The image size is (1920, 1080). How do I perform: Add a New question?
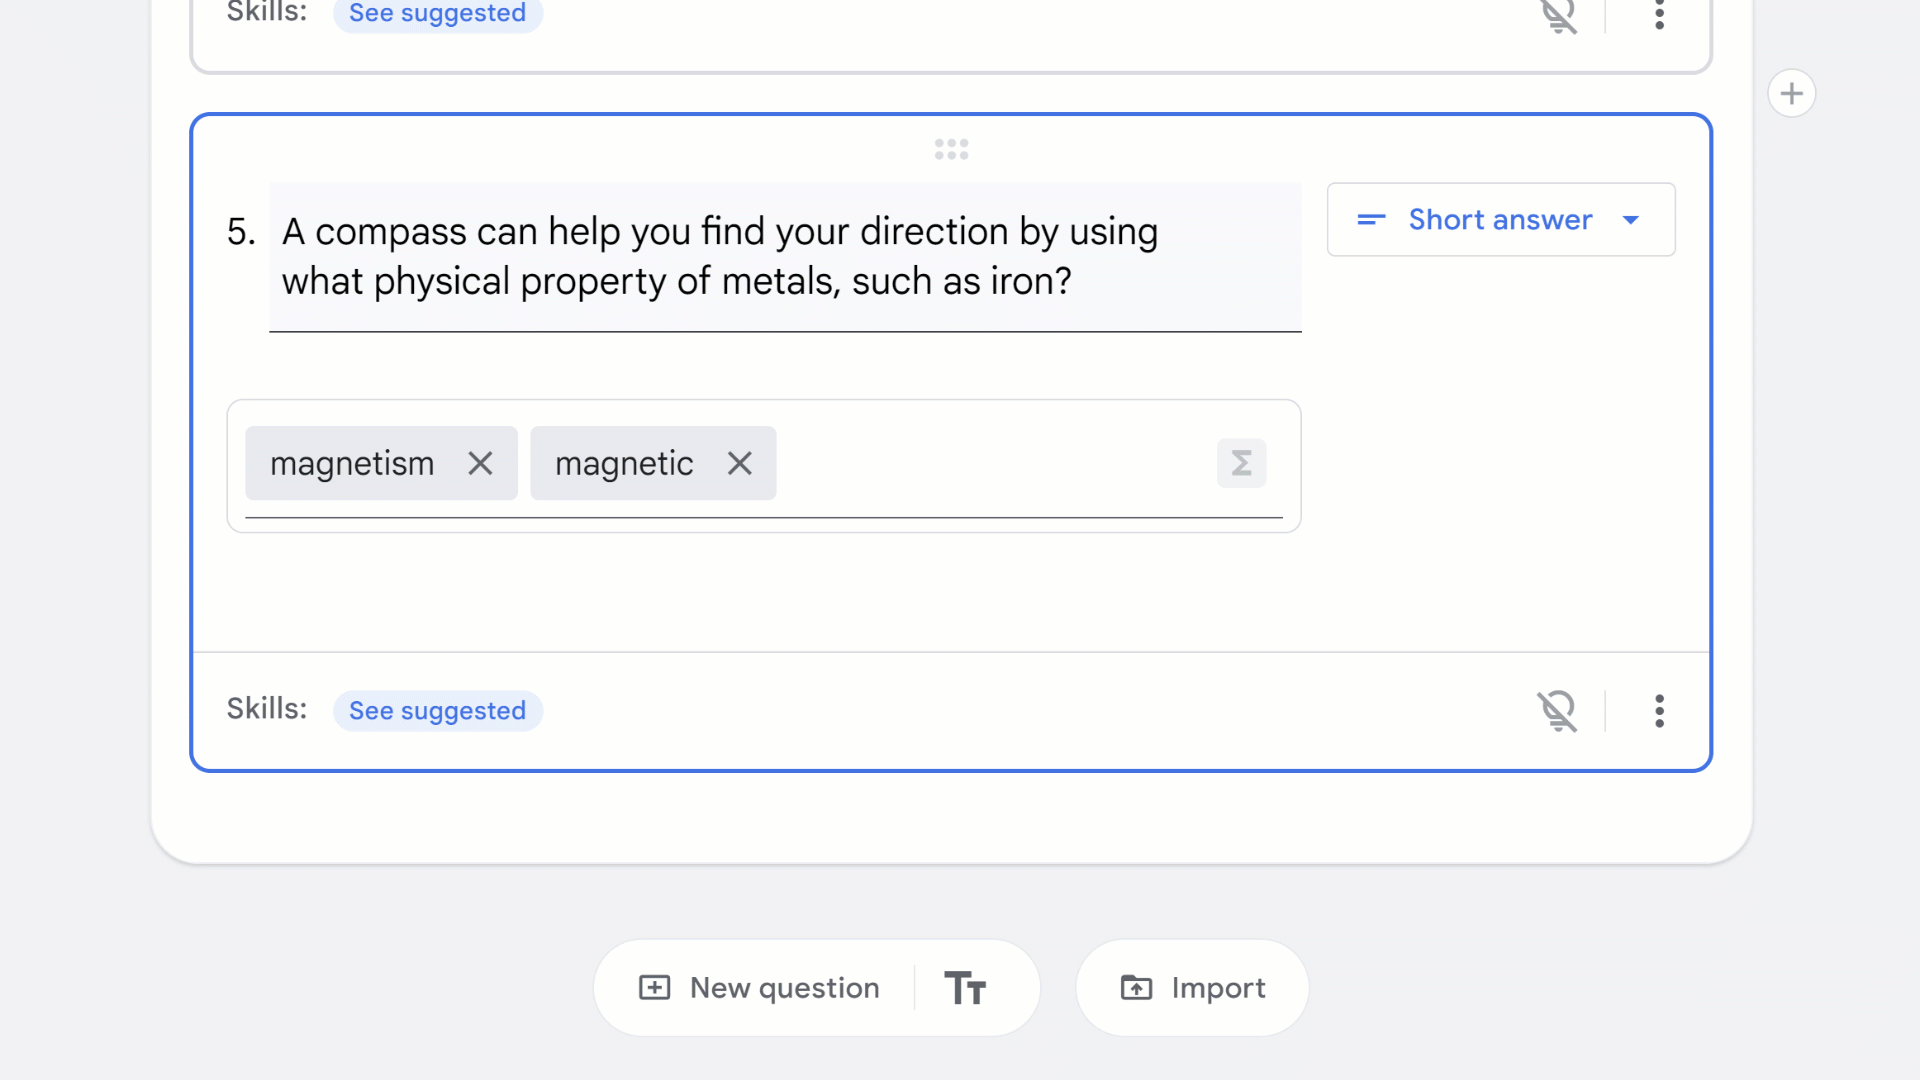[760, 988]
